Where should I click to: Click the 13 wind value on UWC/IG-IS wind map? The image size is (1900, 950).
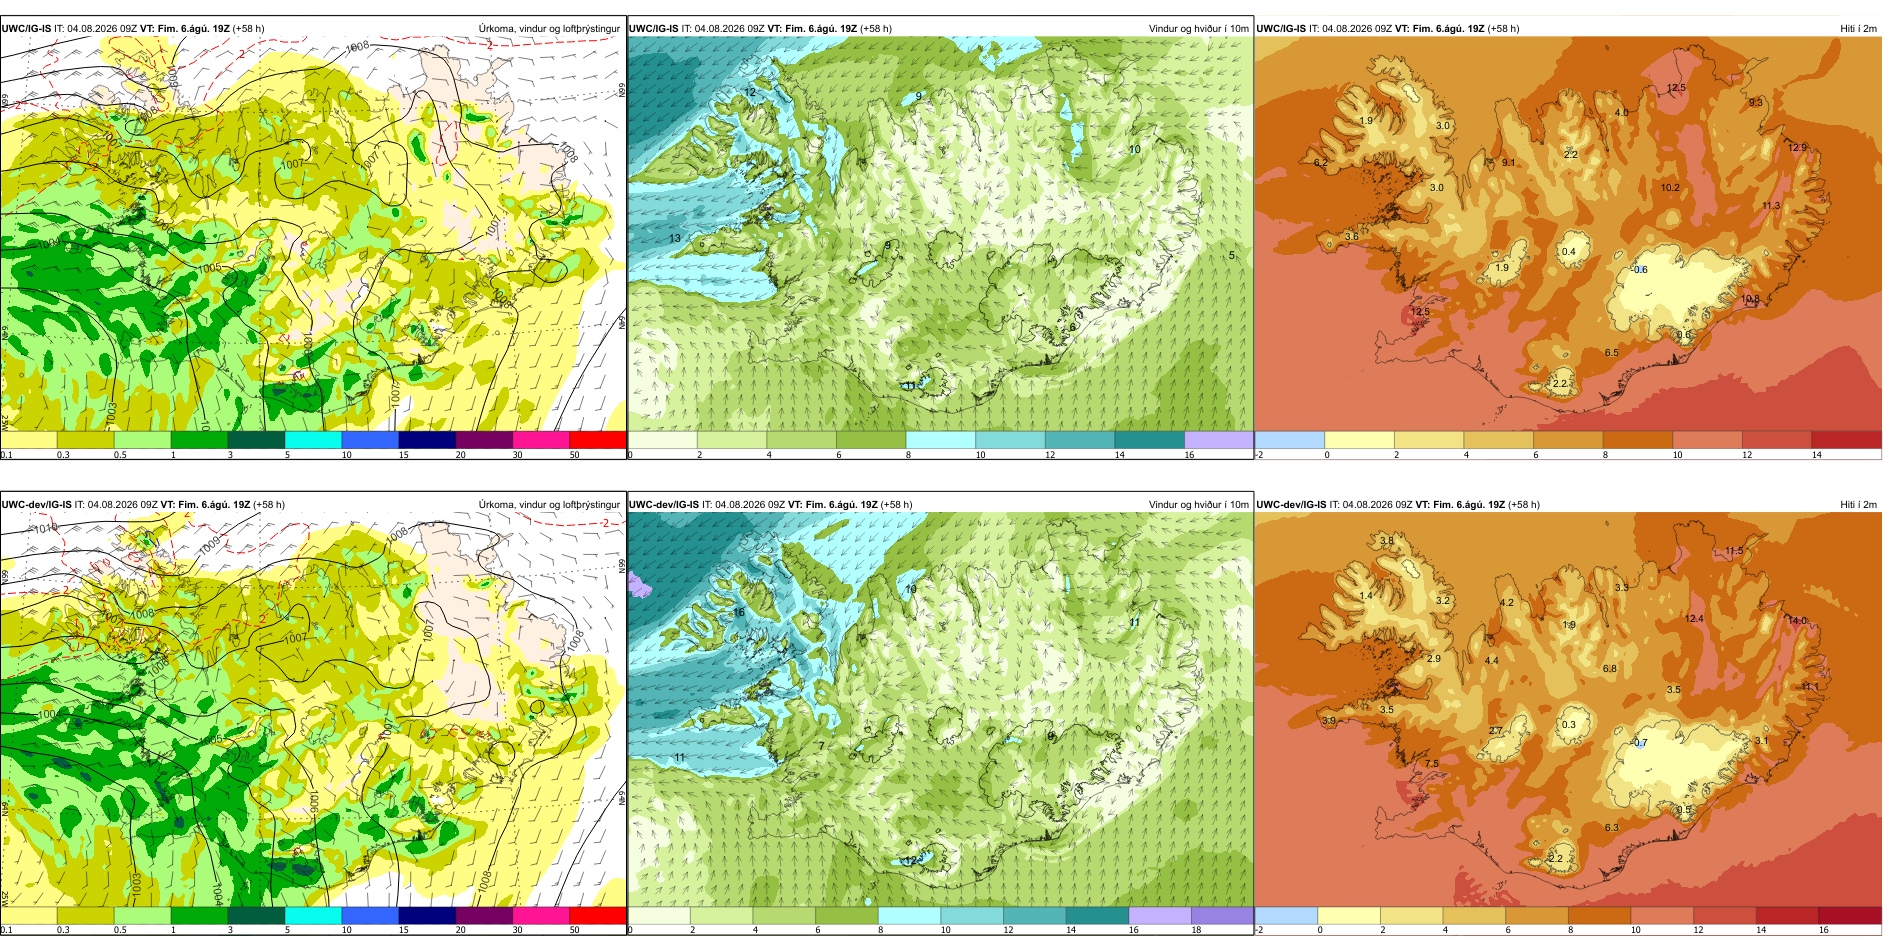click(675, 238)
